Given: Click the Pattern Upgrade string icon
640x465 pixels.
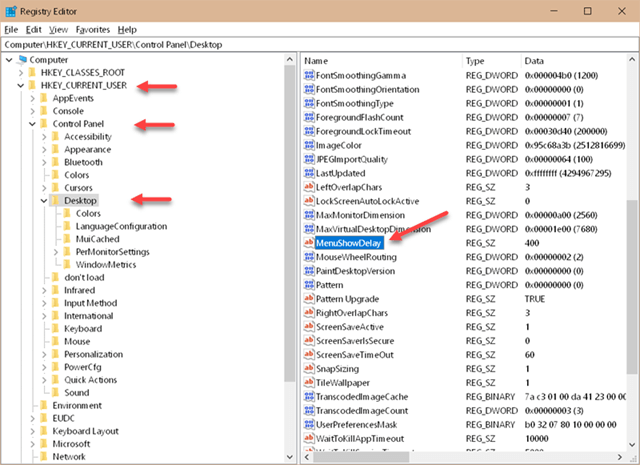Looking at the screenshot, I should tap(309, 298).
